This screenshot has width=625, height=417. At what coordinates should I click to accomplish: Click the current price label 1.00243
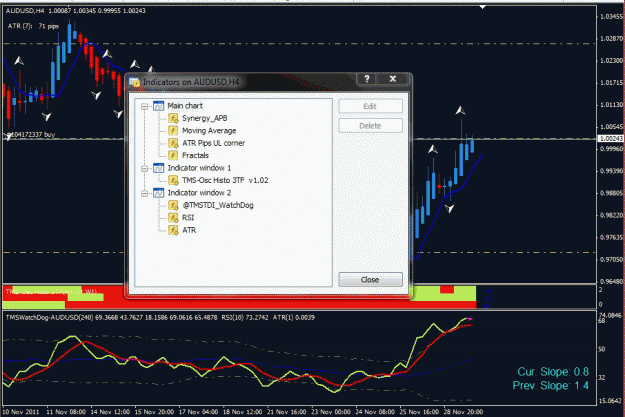[611, 138]
